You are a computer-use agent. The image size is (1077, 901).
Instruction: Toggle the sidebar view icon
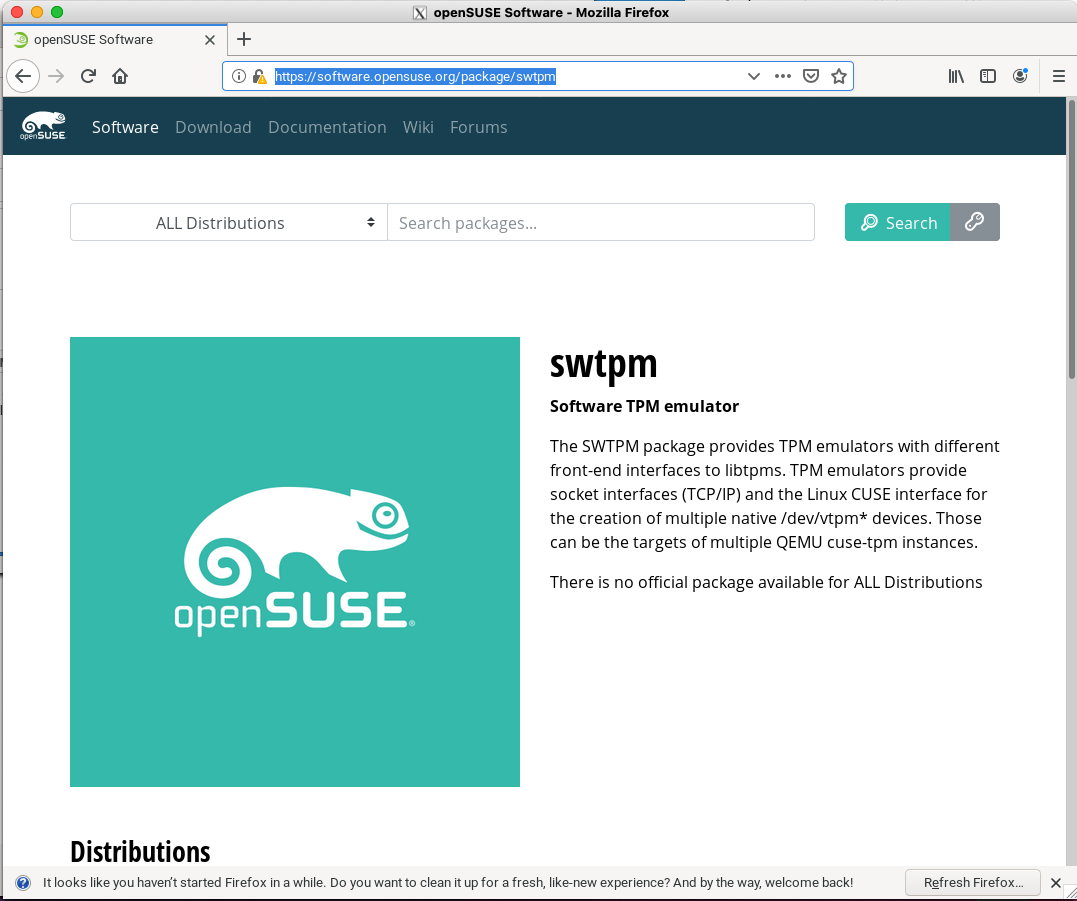988,76
